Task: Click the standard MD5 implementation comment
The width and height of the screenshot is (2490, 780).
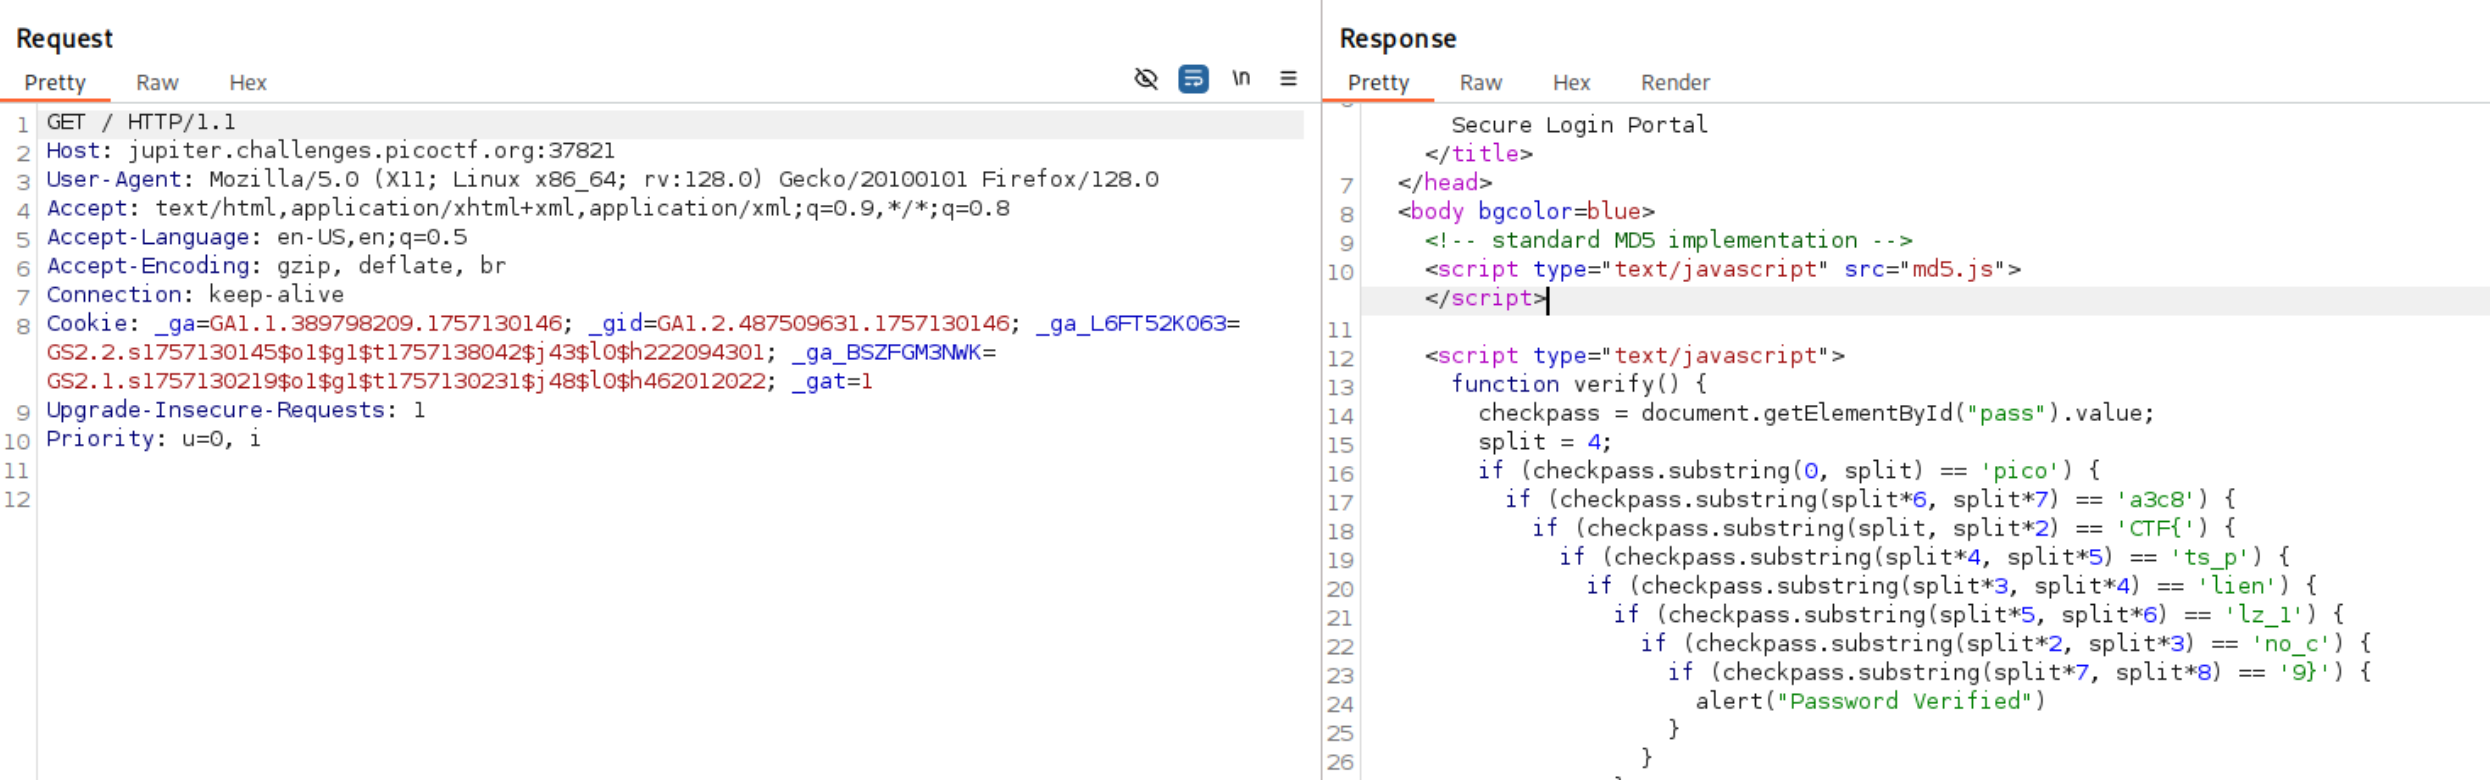Action: [x=1669, y=241]
